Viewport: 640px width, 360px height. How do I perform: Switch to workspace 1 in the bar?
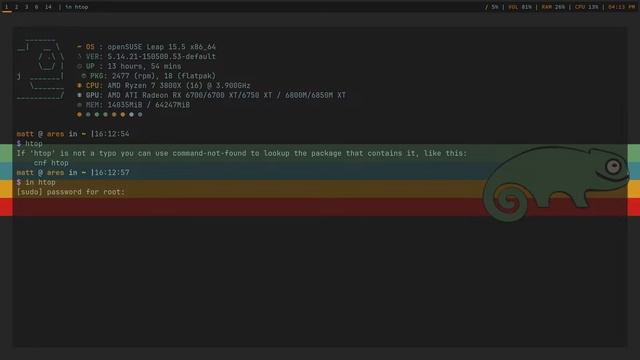point(7,7)
